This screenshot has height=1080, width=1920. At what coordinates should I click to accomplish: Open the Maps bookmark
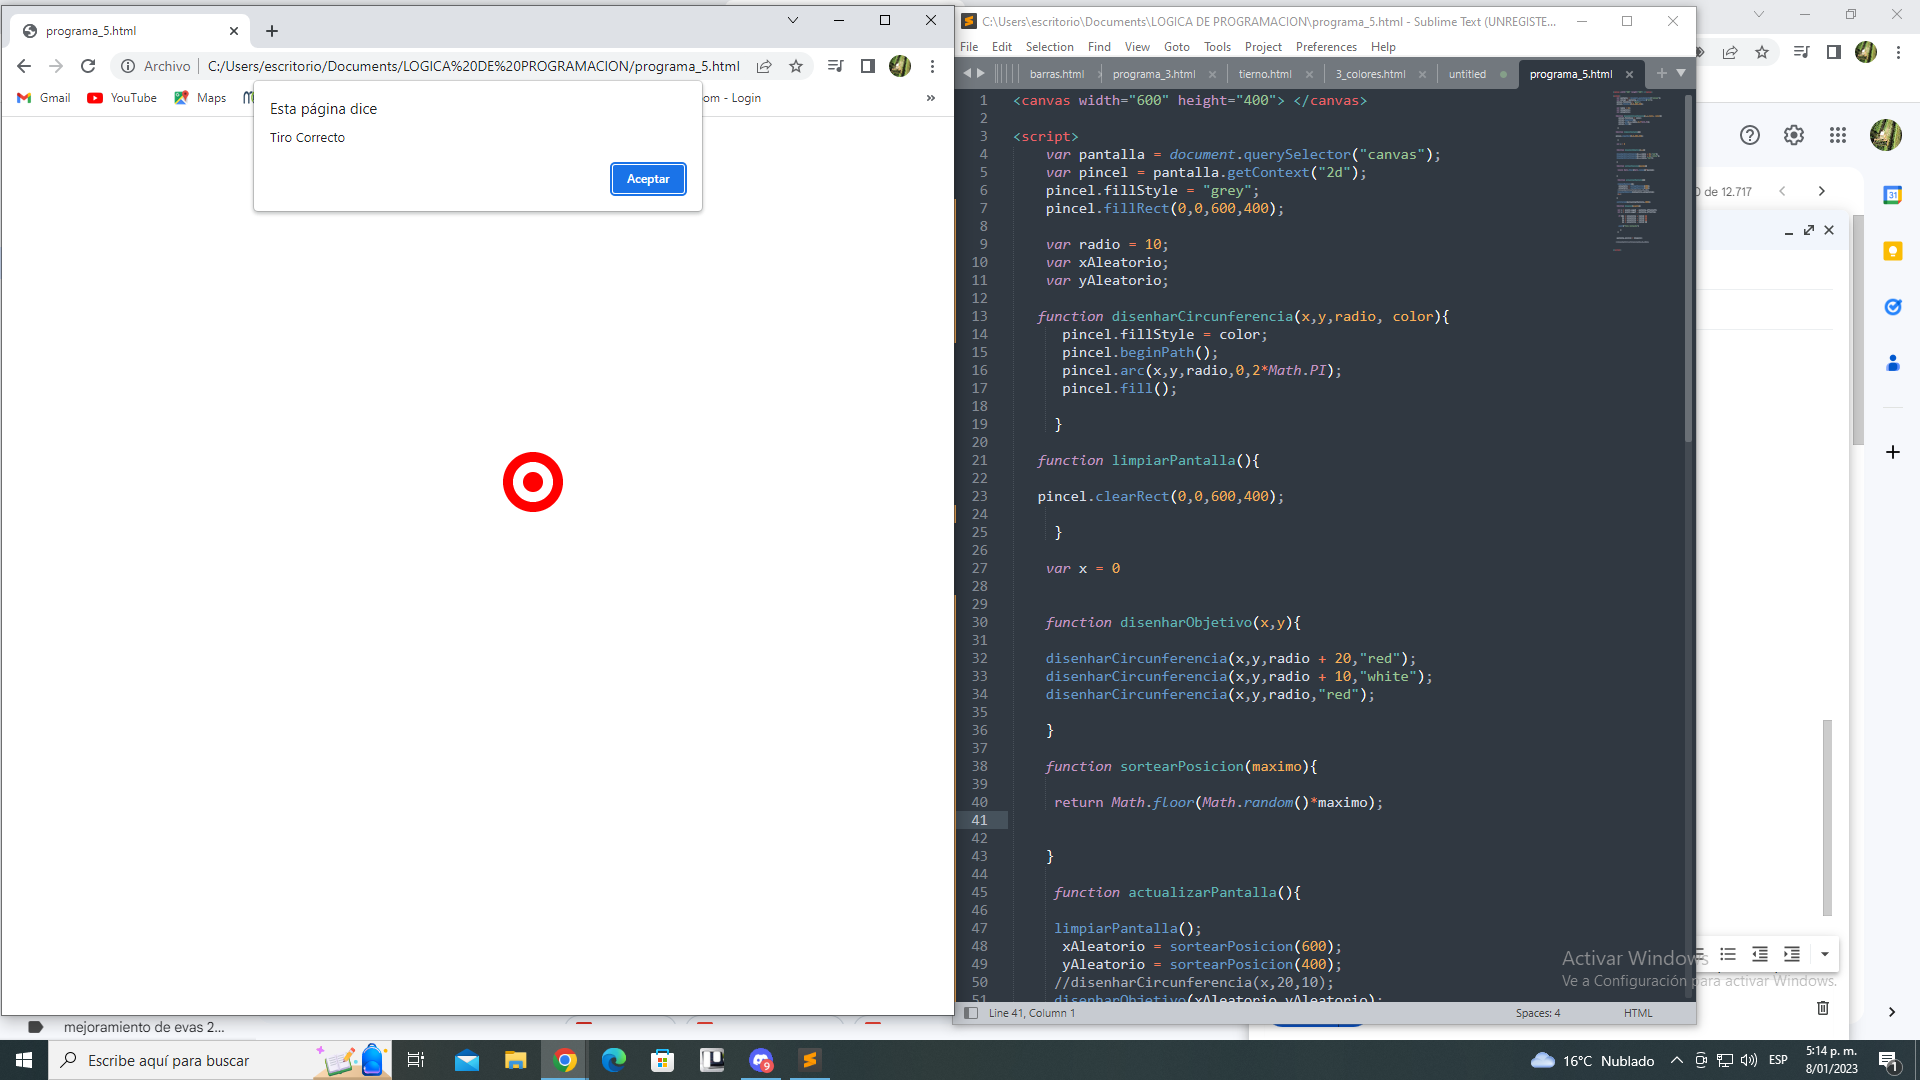click(x=200, y=98)
